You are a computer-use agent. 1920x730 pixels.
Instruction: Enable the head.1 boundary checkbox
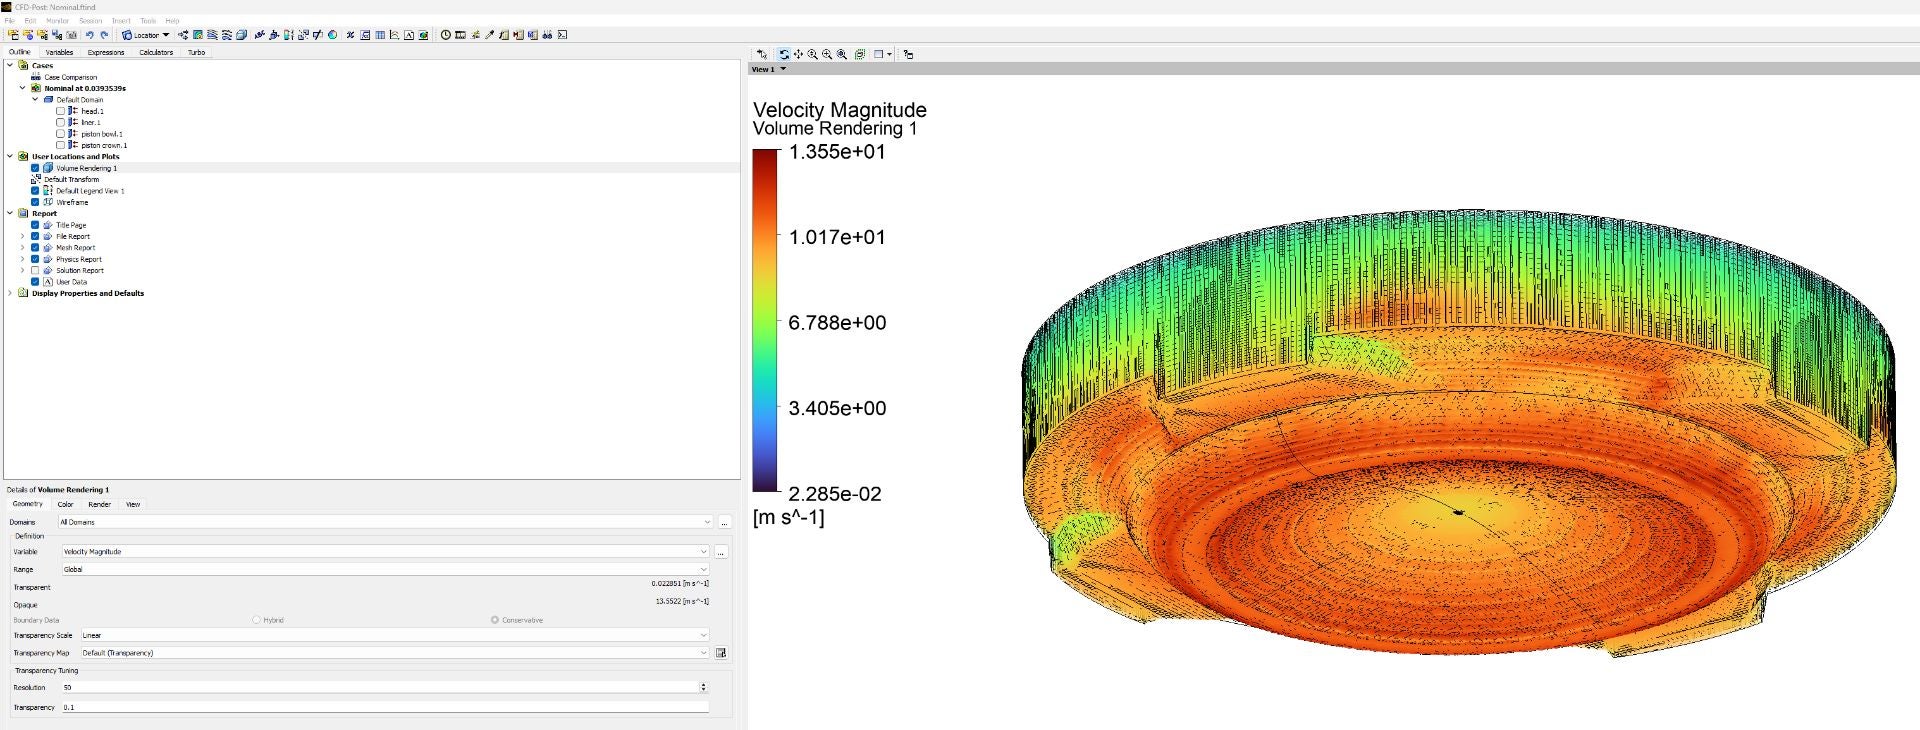(60, 111)
